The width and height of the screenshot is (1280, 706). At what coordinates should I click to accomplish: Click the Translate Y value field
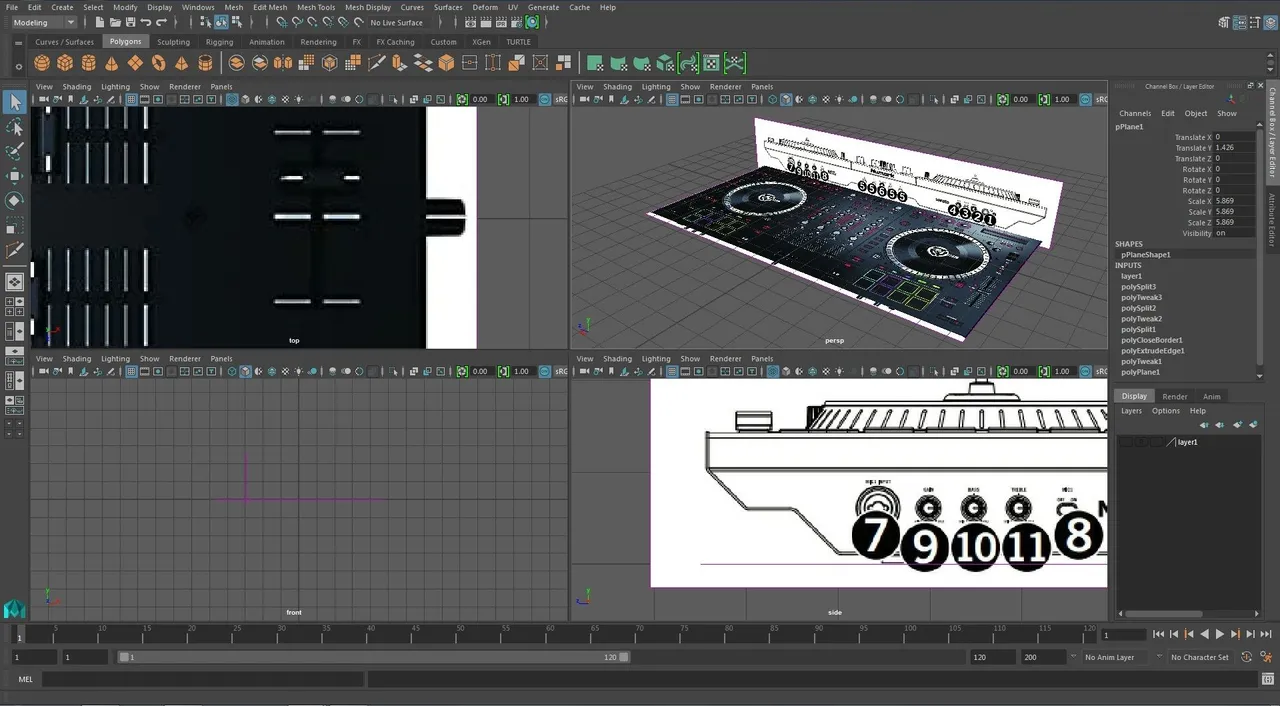[1233, 147]
